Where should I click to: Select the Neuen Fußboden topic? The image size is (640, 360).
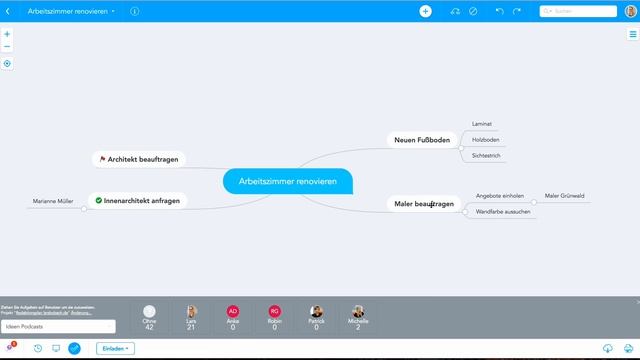click(x=422, y=140)
